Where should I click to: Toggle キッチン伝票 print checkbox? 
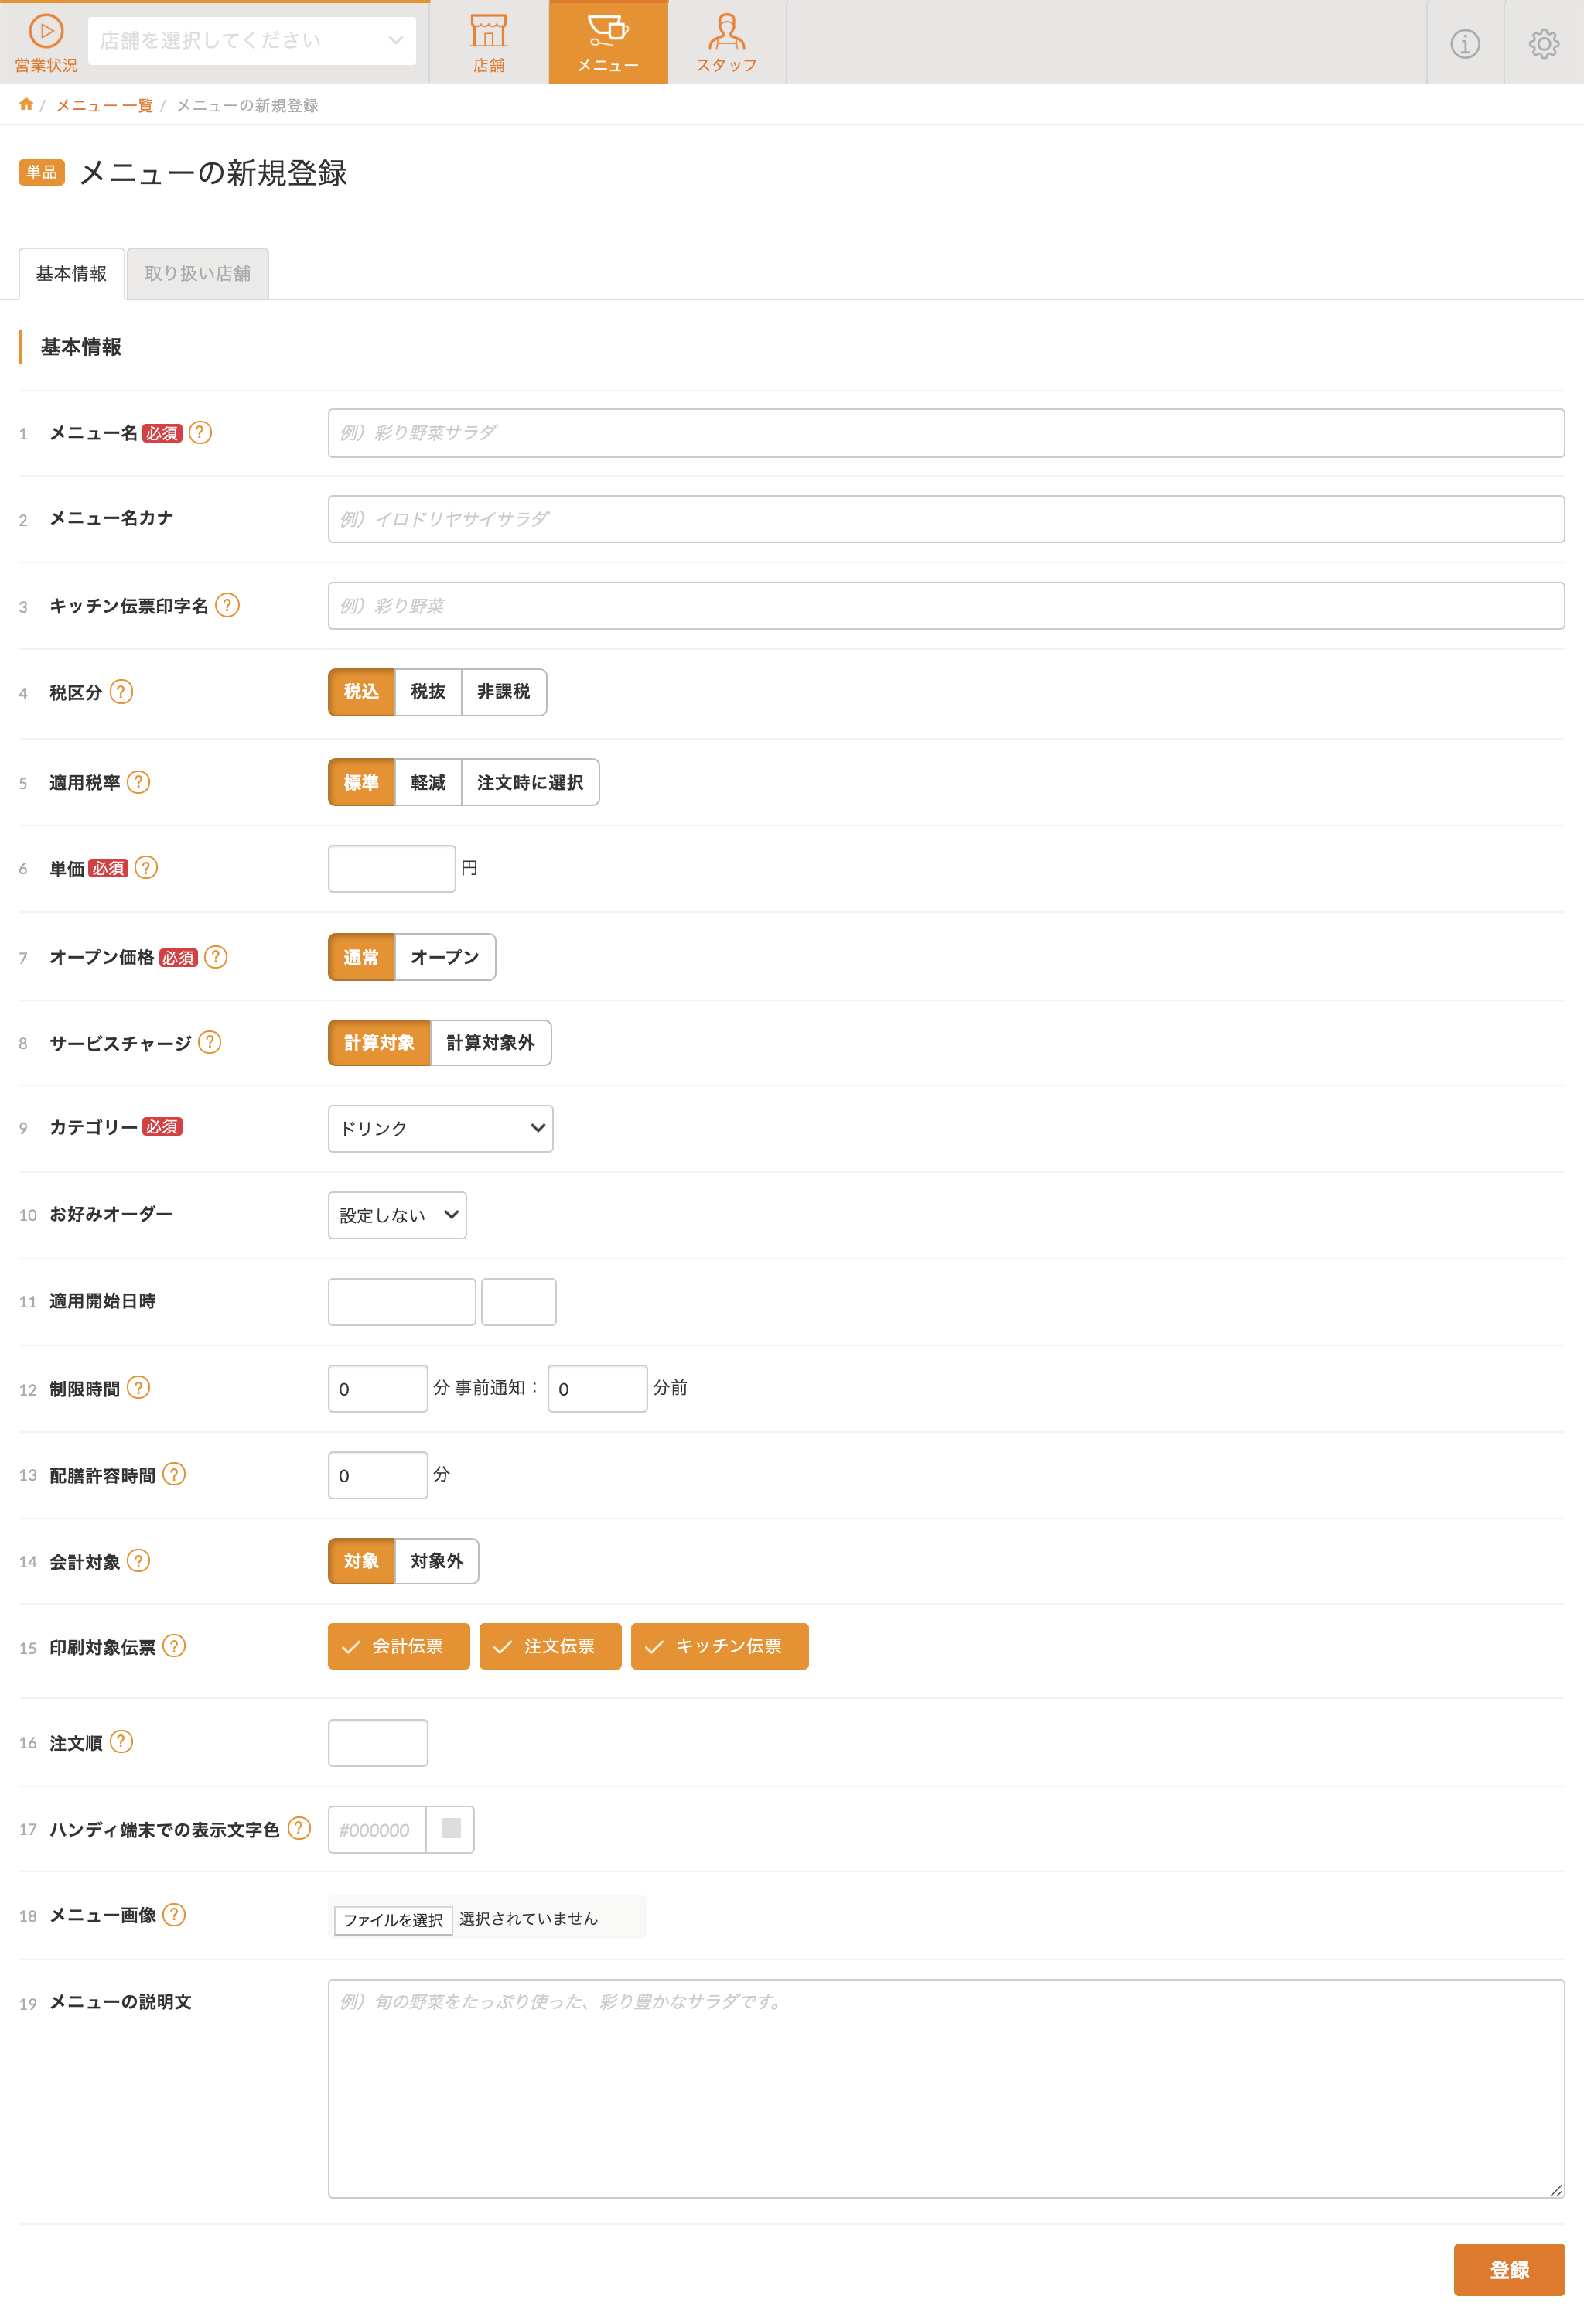[720, 1646]
